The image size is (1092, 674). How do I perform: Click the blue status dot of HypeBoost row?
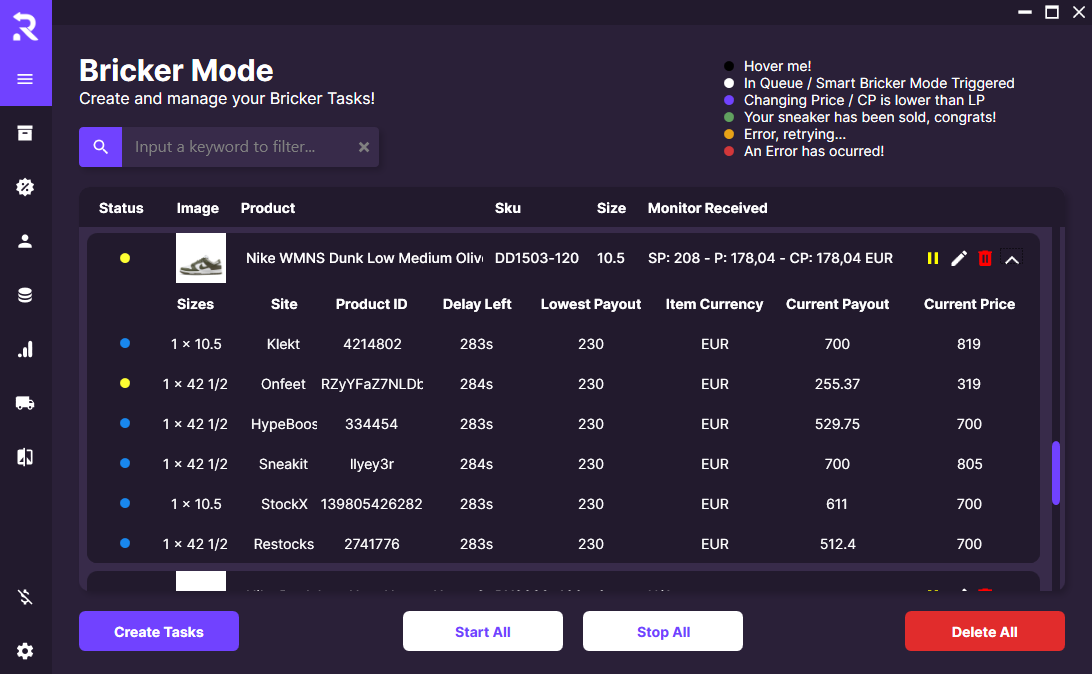(125, 423)
